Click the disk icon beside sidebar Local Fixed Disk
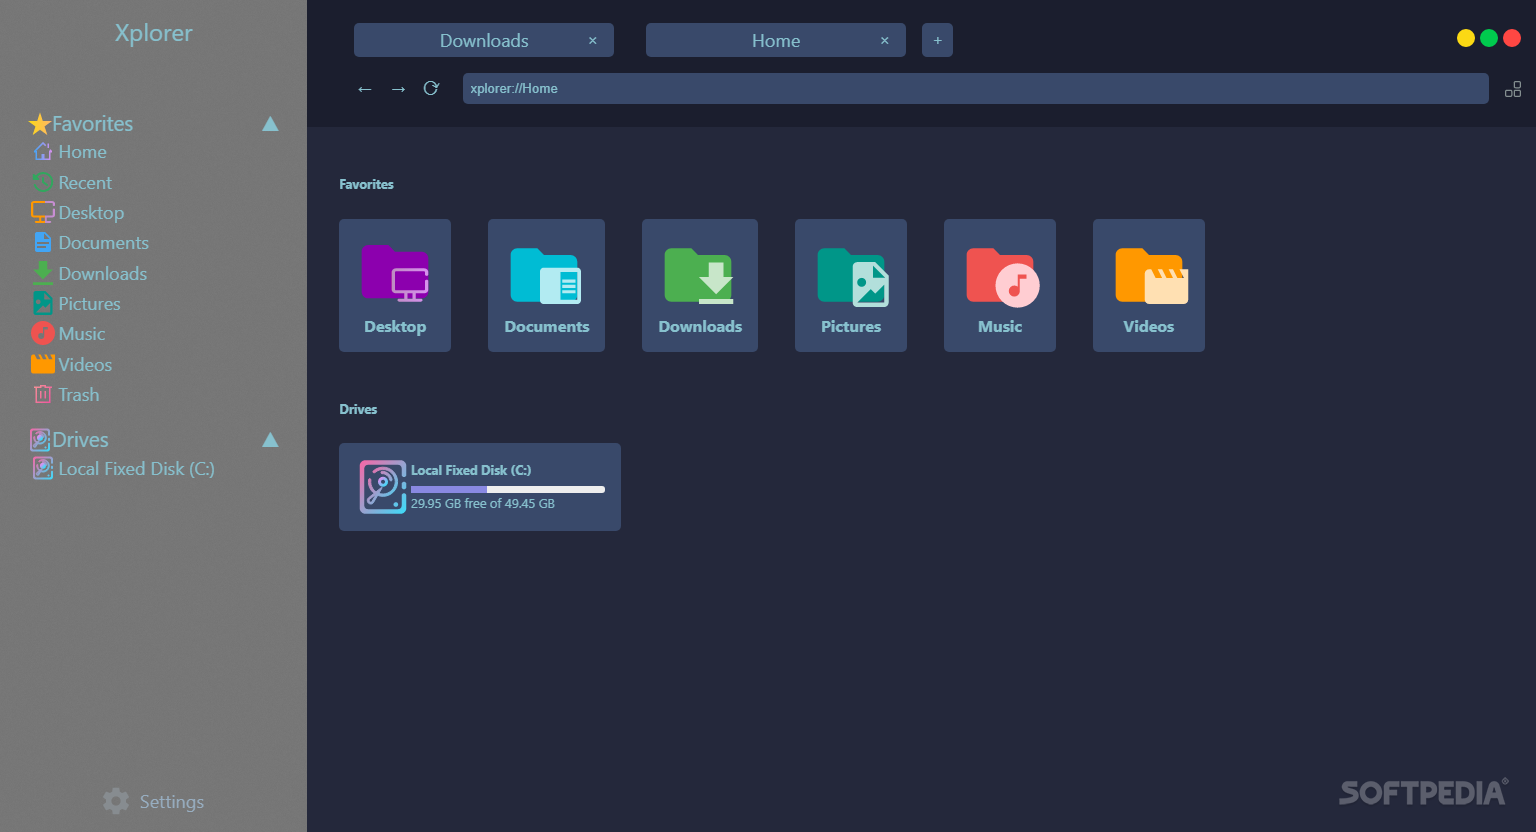This screenshot has width=1536, height=832. (43, 468)
